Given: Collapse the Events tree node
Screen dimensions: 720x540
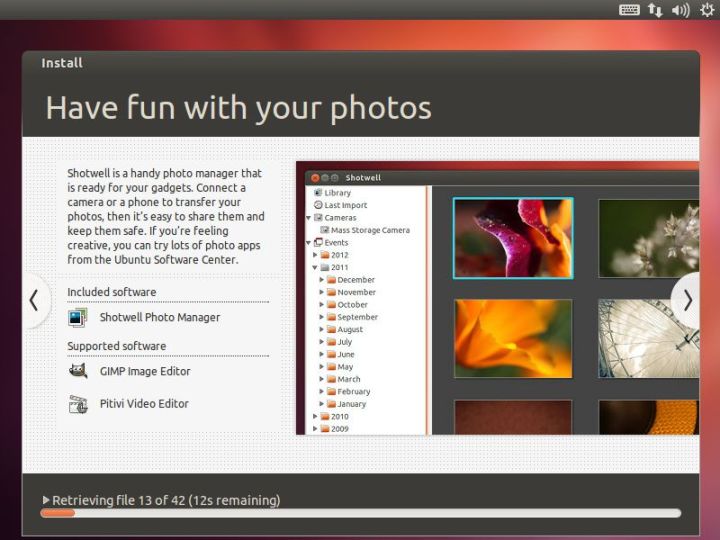Looking at the screenshot, I should (x=309, y=243).
